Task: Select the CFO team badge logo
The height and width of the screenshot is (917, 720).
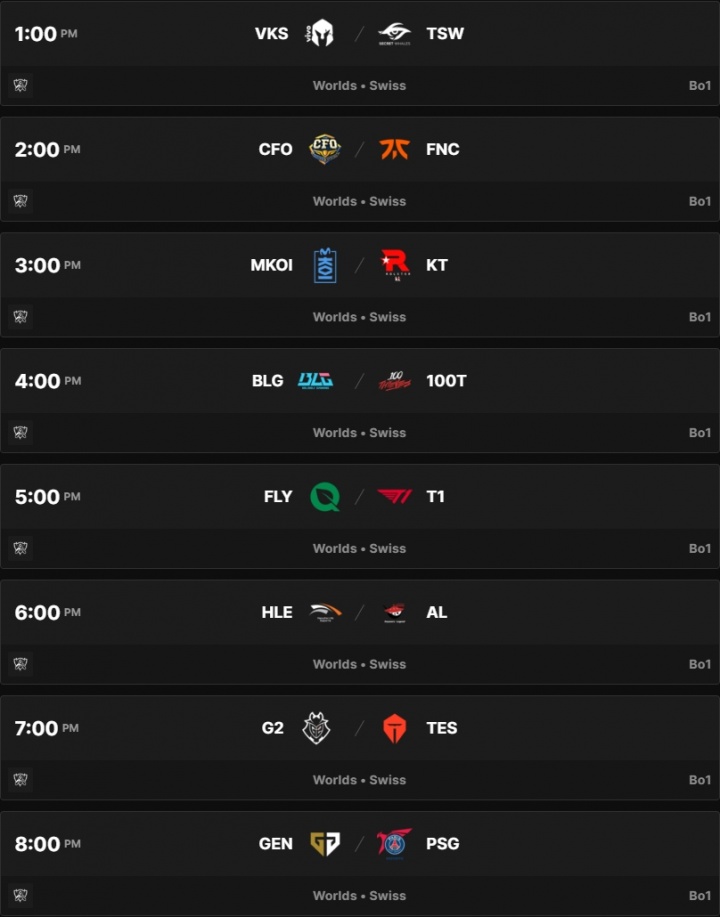Action: click(x=324, y=149)
